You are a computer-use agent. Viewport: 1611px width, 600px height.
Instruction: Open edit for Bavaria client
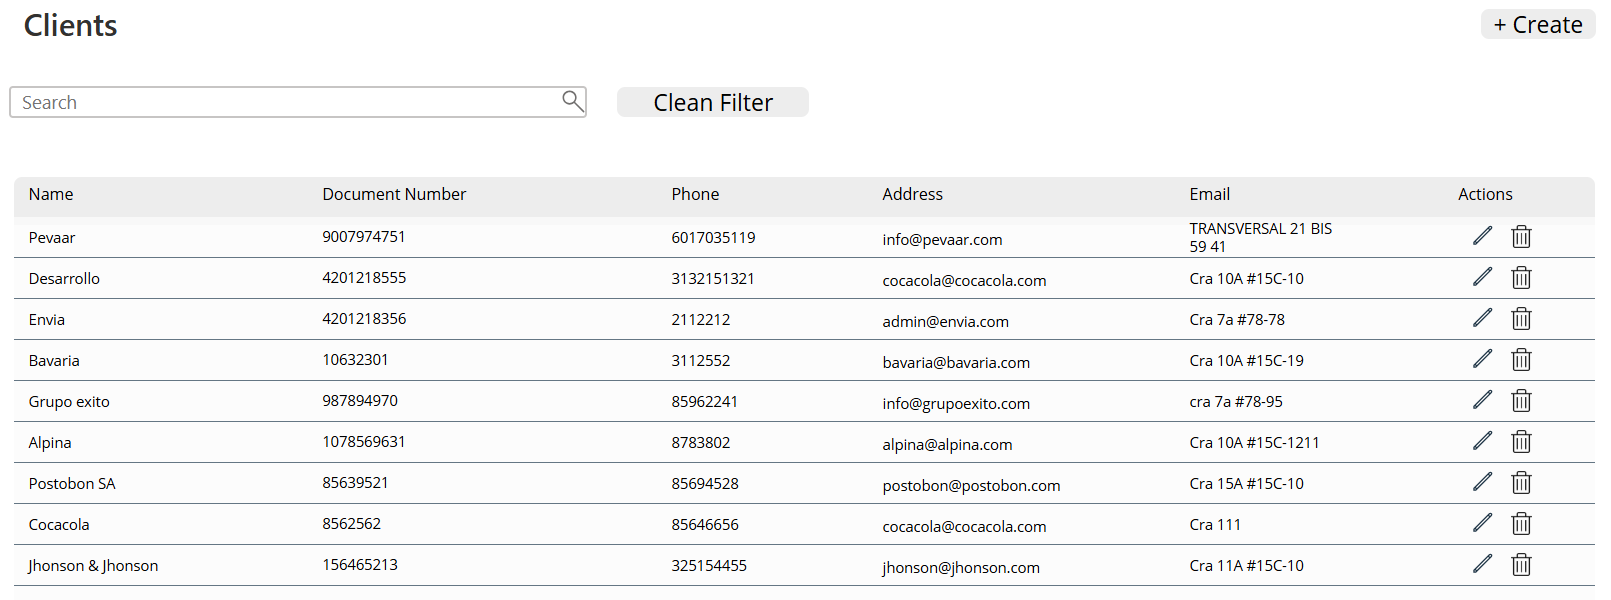[1482, 359]
